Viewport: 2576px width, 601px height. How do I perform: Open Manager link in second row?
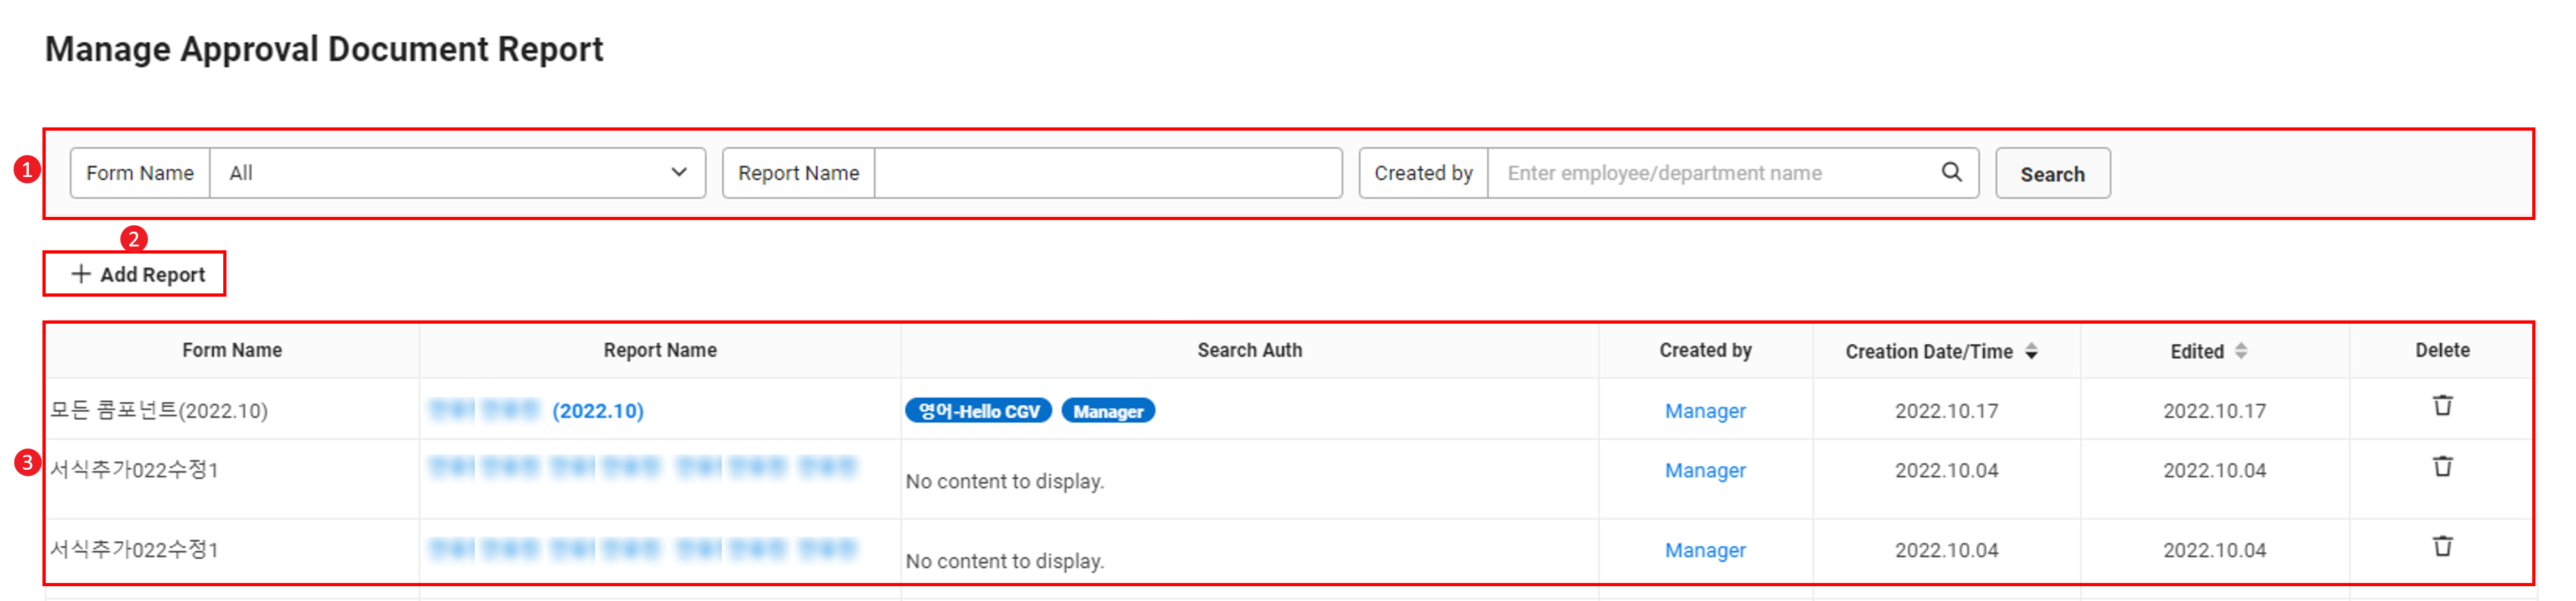click(x=1704, y=470)
